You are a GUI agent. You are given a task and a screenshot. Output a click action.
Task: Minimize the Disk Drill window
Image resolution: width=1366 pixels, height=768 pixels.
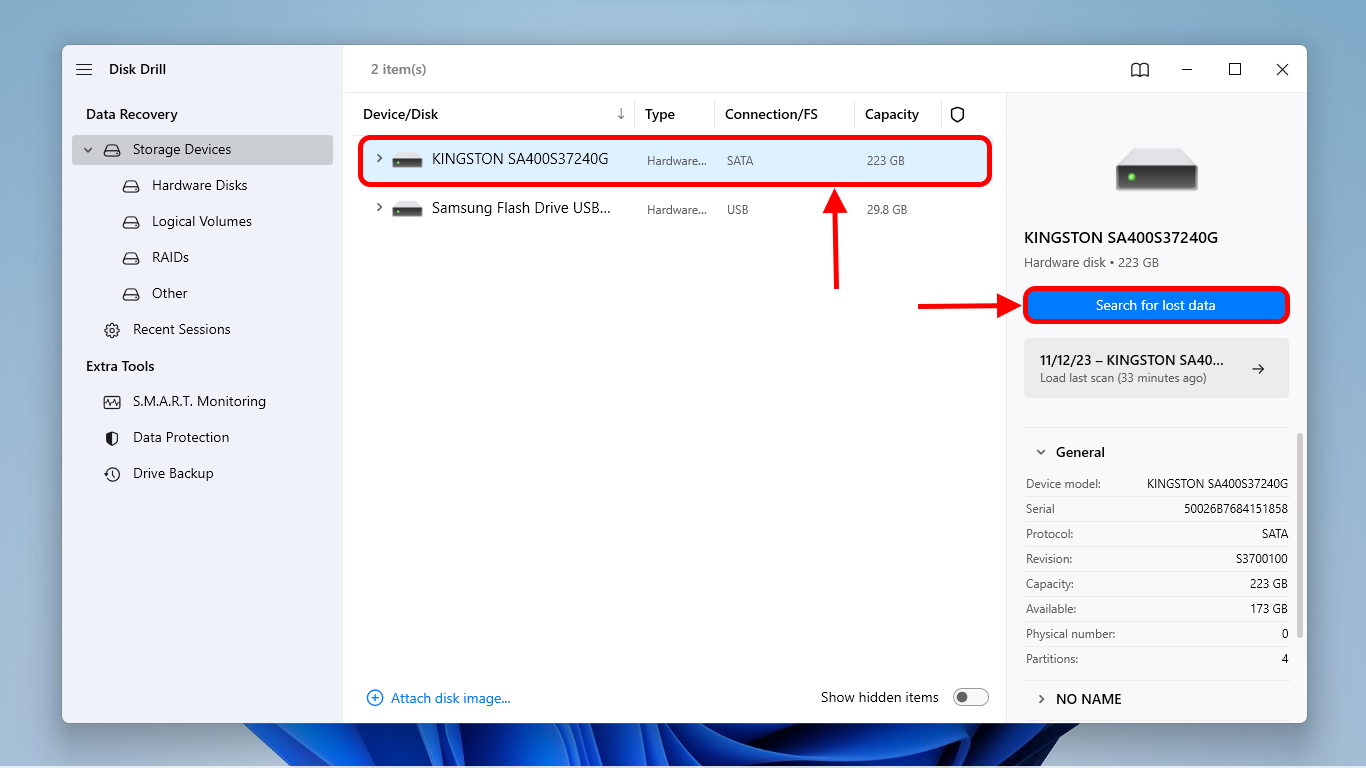(x=1187, y=69)
